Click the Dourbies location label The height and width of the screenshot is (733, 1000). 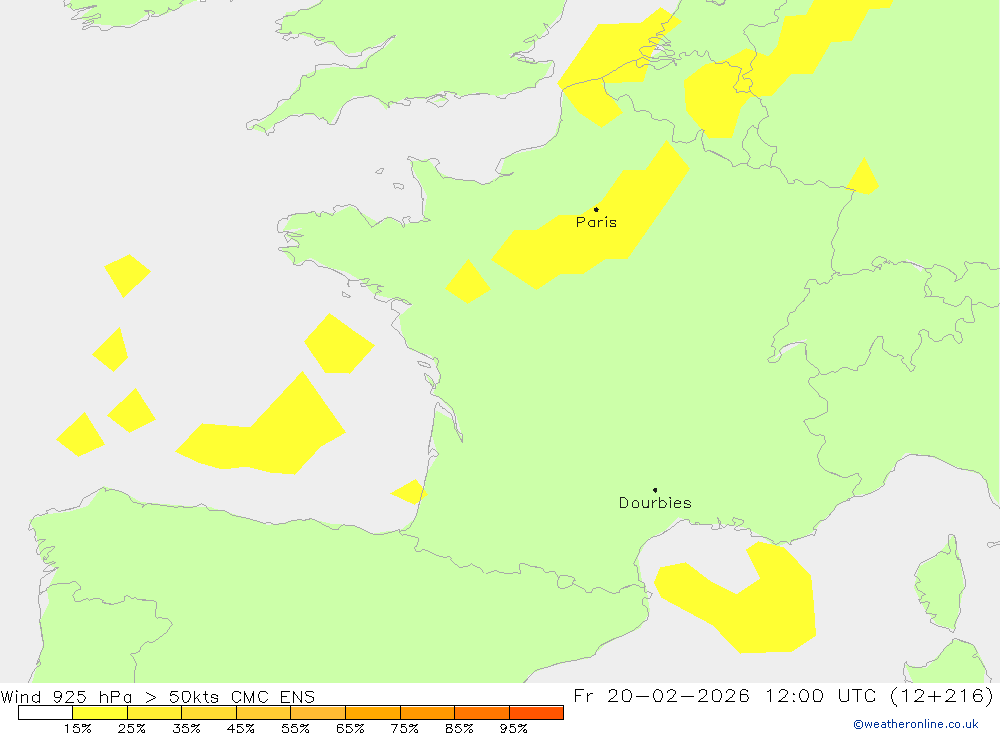655,503
